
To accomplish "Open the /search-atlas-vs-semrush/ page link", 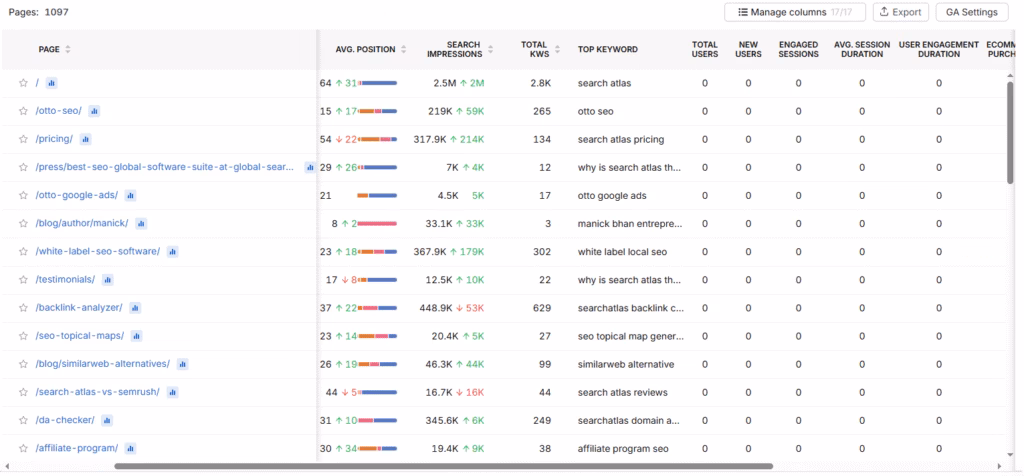I will (x=99, y=392).
